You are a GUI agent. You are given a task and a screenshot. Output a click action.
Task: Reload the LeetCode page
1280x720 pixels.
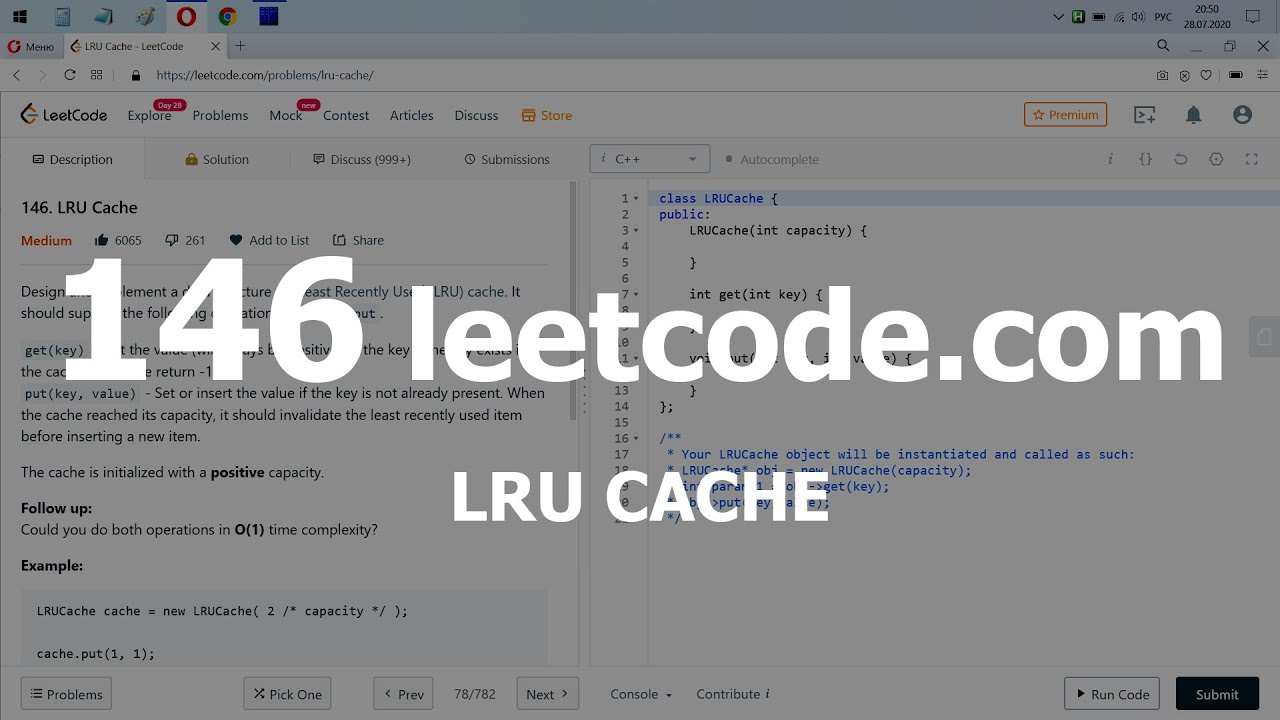(70, 75)
